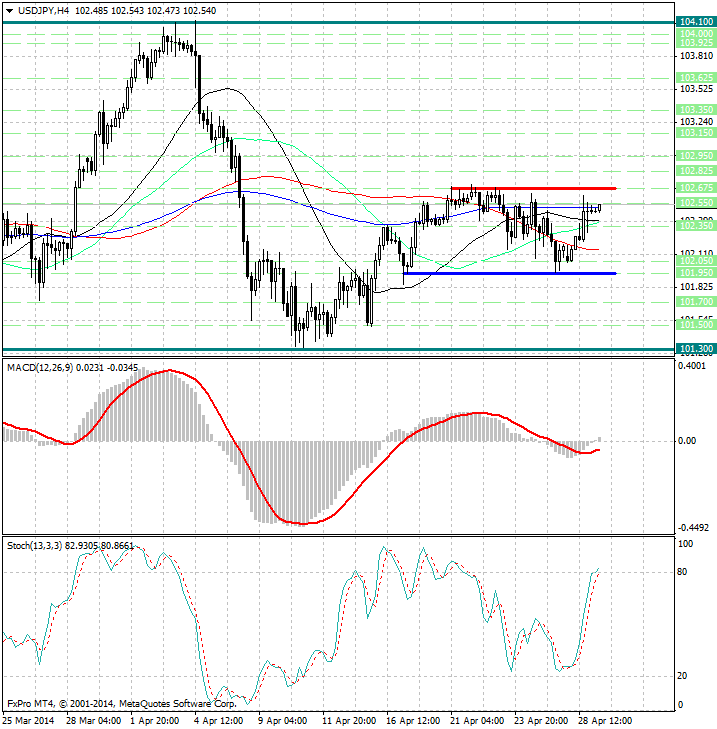
Task: Select the 28 Apr 12:00 time label
Action: point(605,721)
